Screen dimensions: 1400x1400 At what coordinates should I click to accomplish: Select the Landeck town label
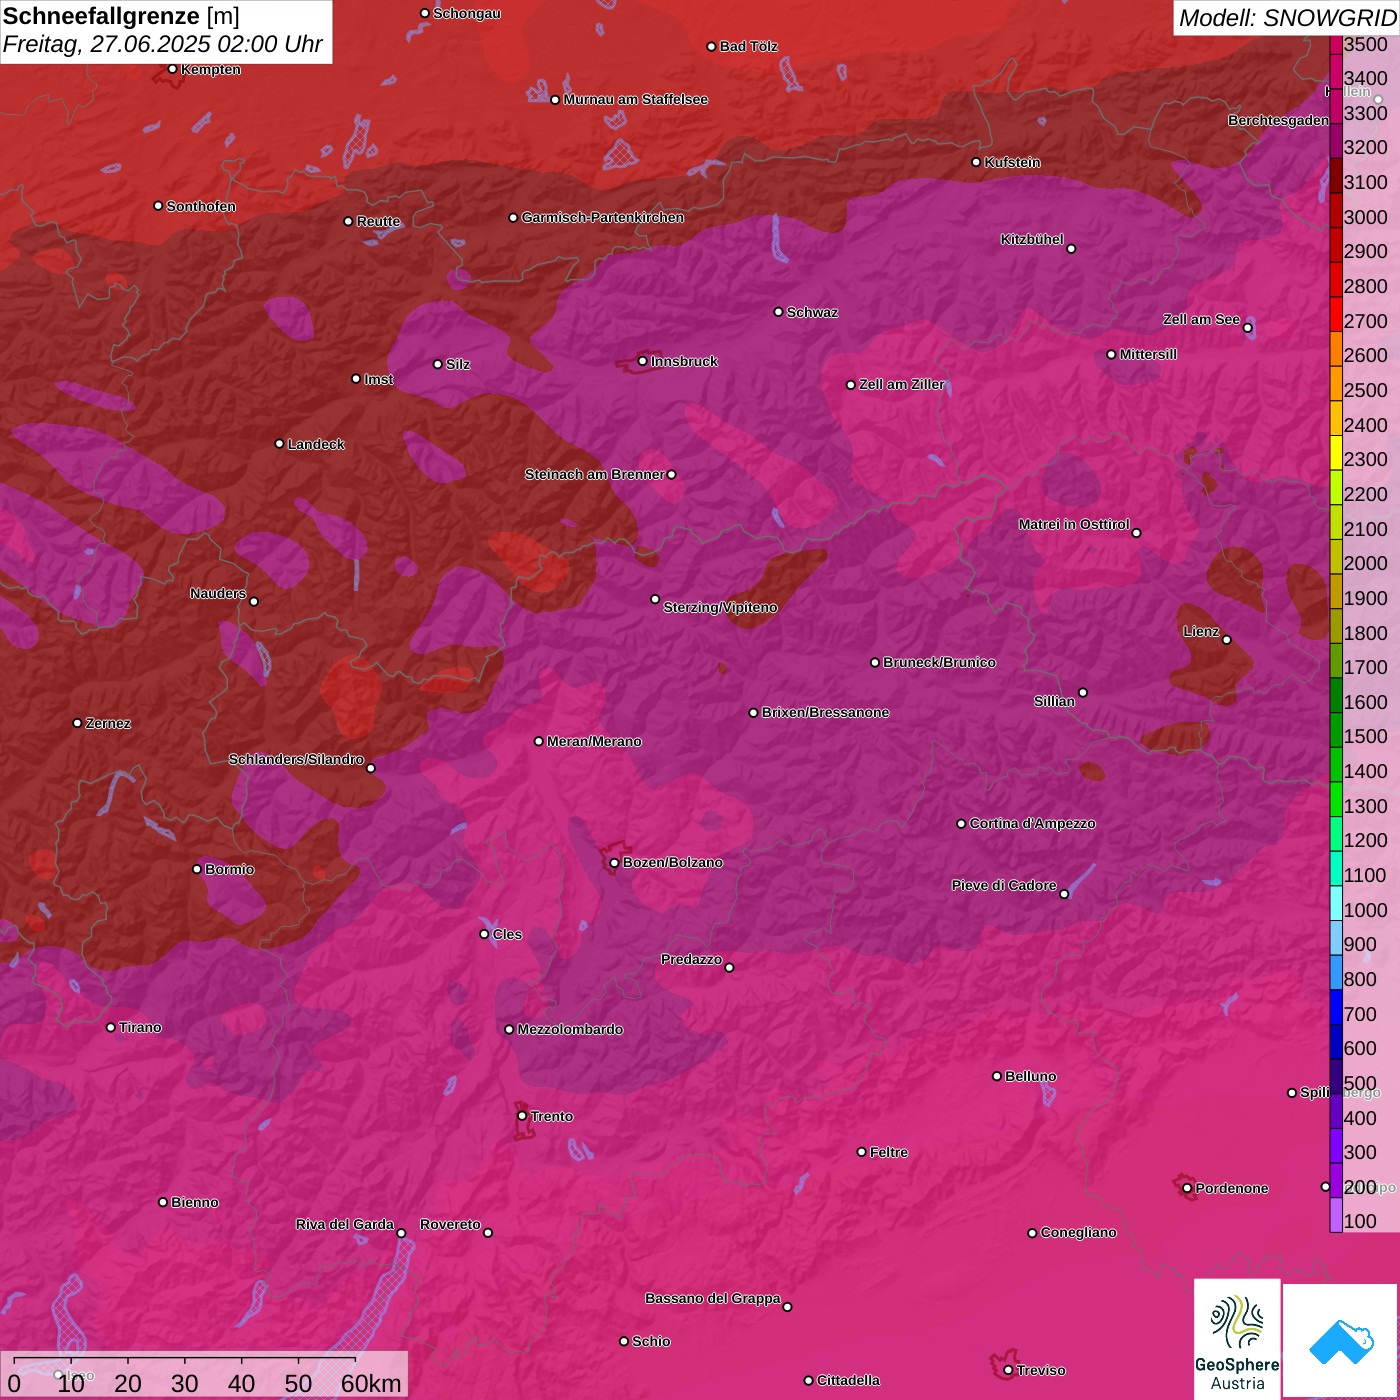point(316,444)
